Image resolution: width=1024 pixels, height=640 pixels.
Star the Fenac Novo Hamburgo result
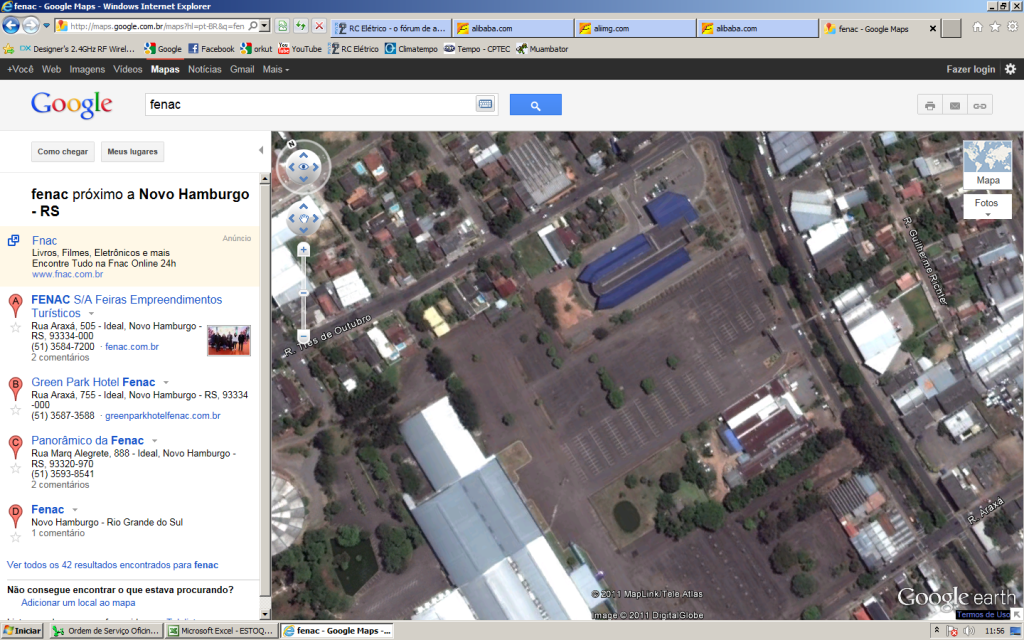click(15, 537)
